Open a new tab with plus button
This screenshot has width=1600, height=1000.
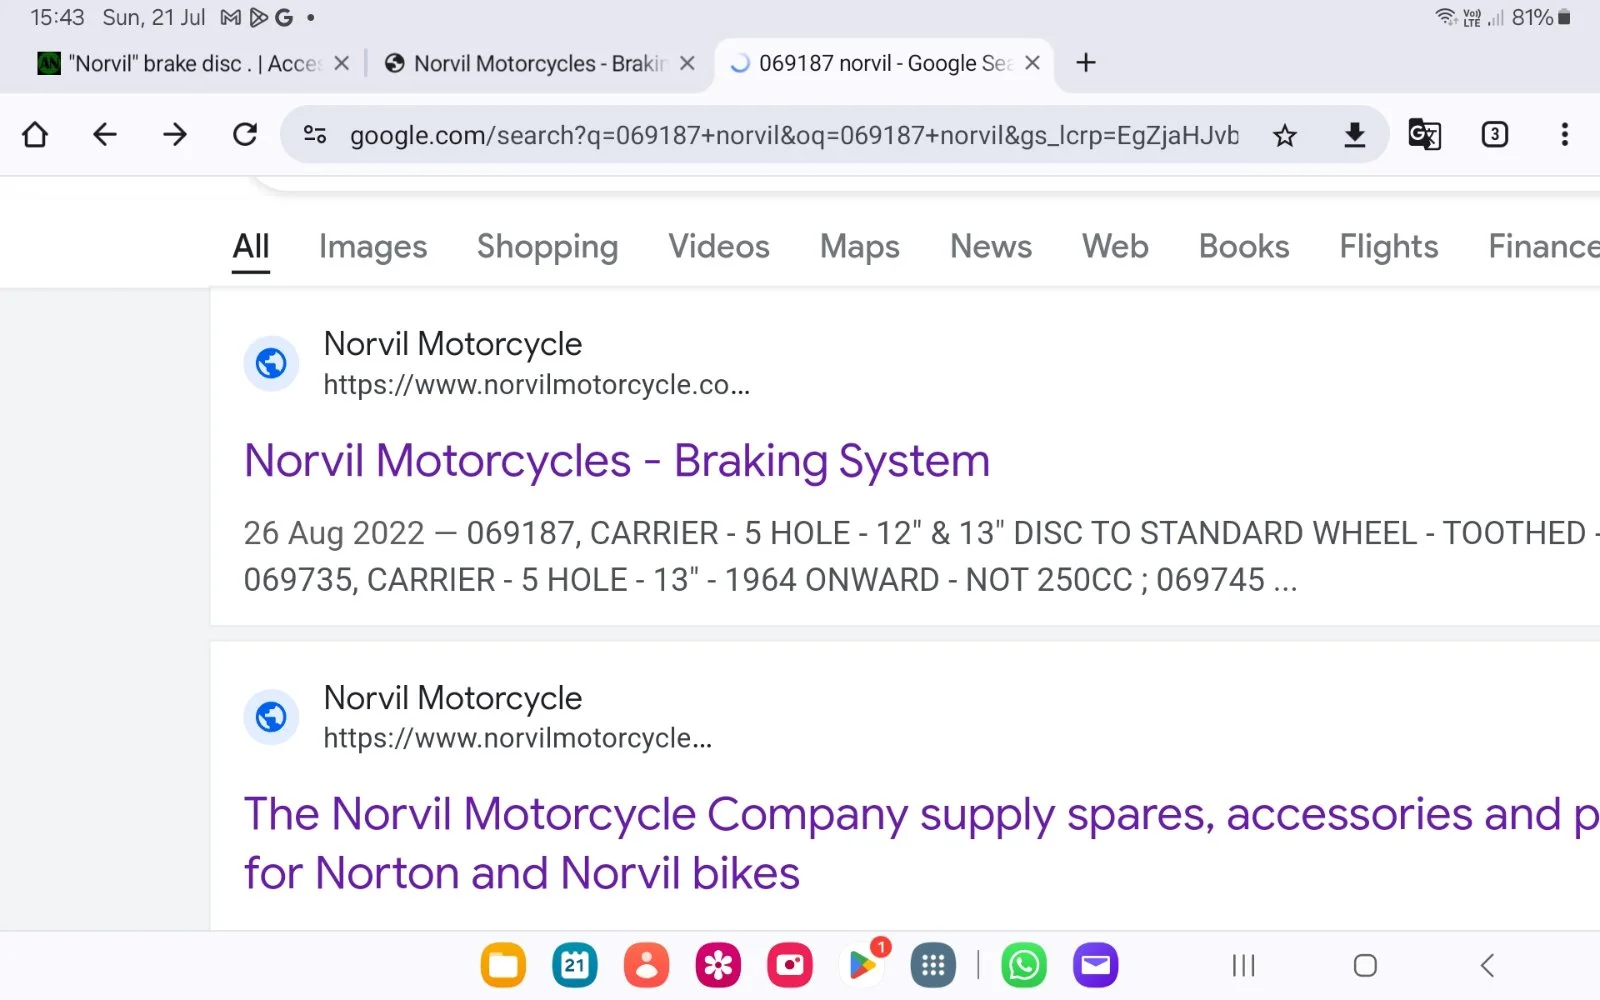click(1086, 63)
